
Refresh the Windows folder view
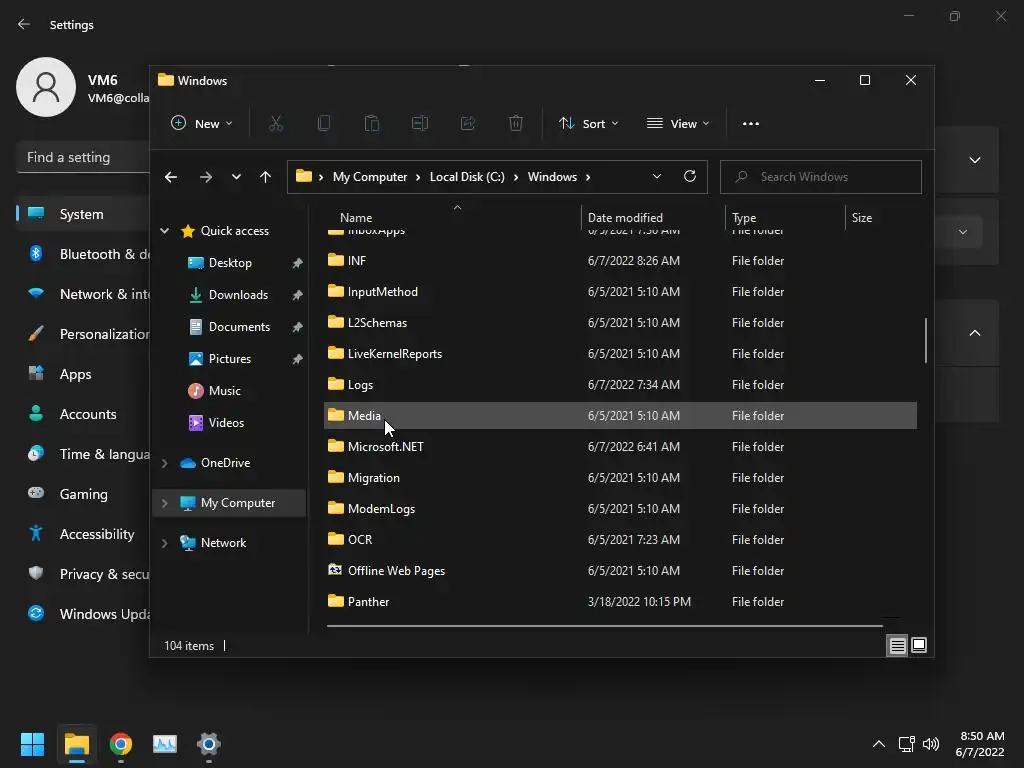point(690,176)
